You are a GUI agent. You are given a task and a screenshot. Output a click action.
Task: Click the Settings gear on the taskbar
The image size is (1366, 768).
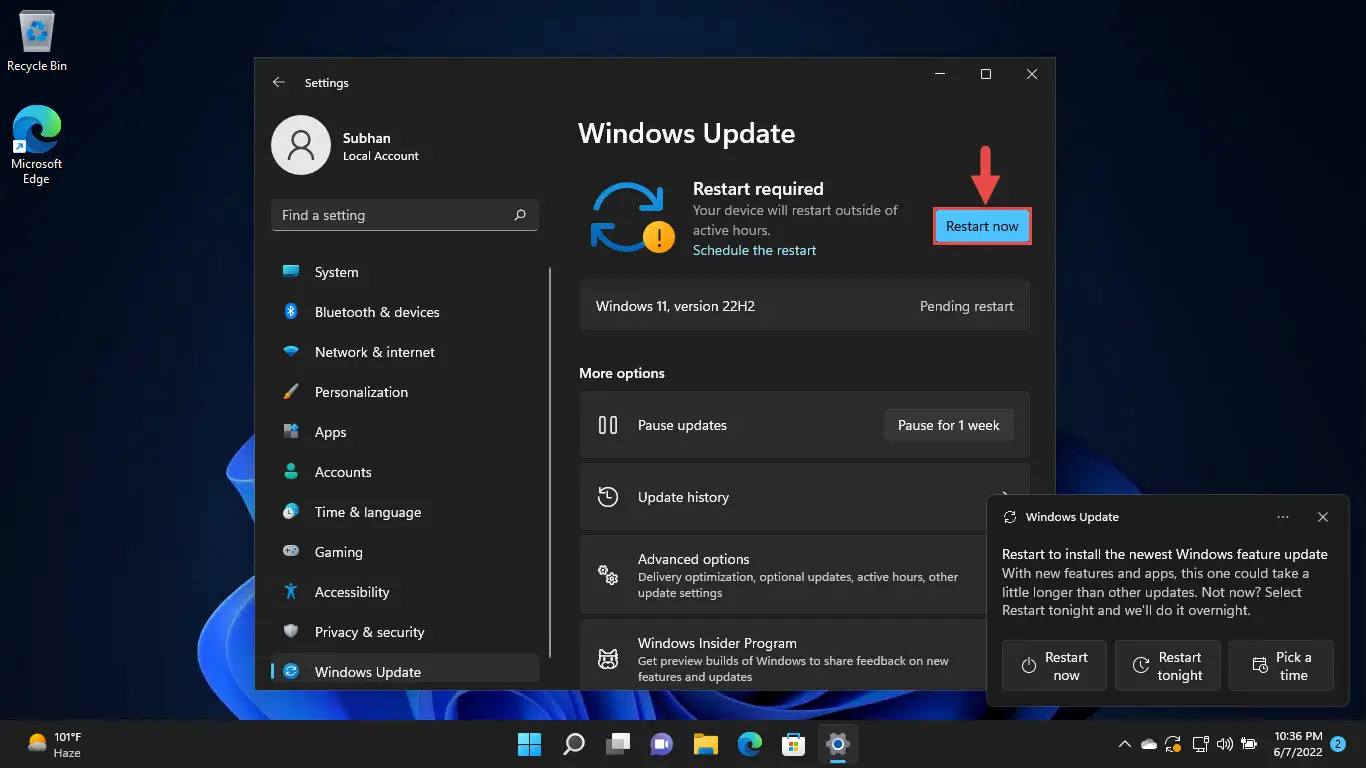coord(838,744)
